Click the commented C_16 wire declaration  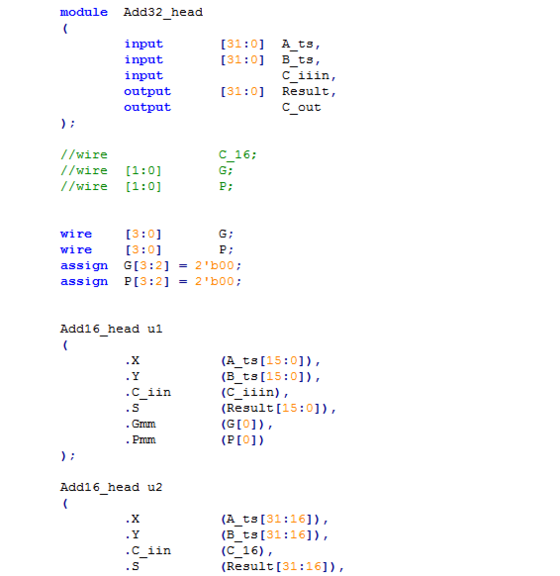(x=158, y=155)
